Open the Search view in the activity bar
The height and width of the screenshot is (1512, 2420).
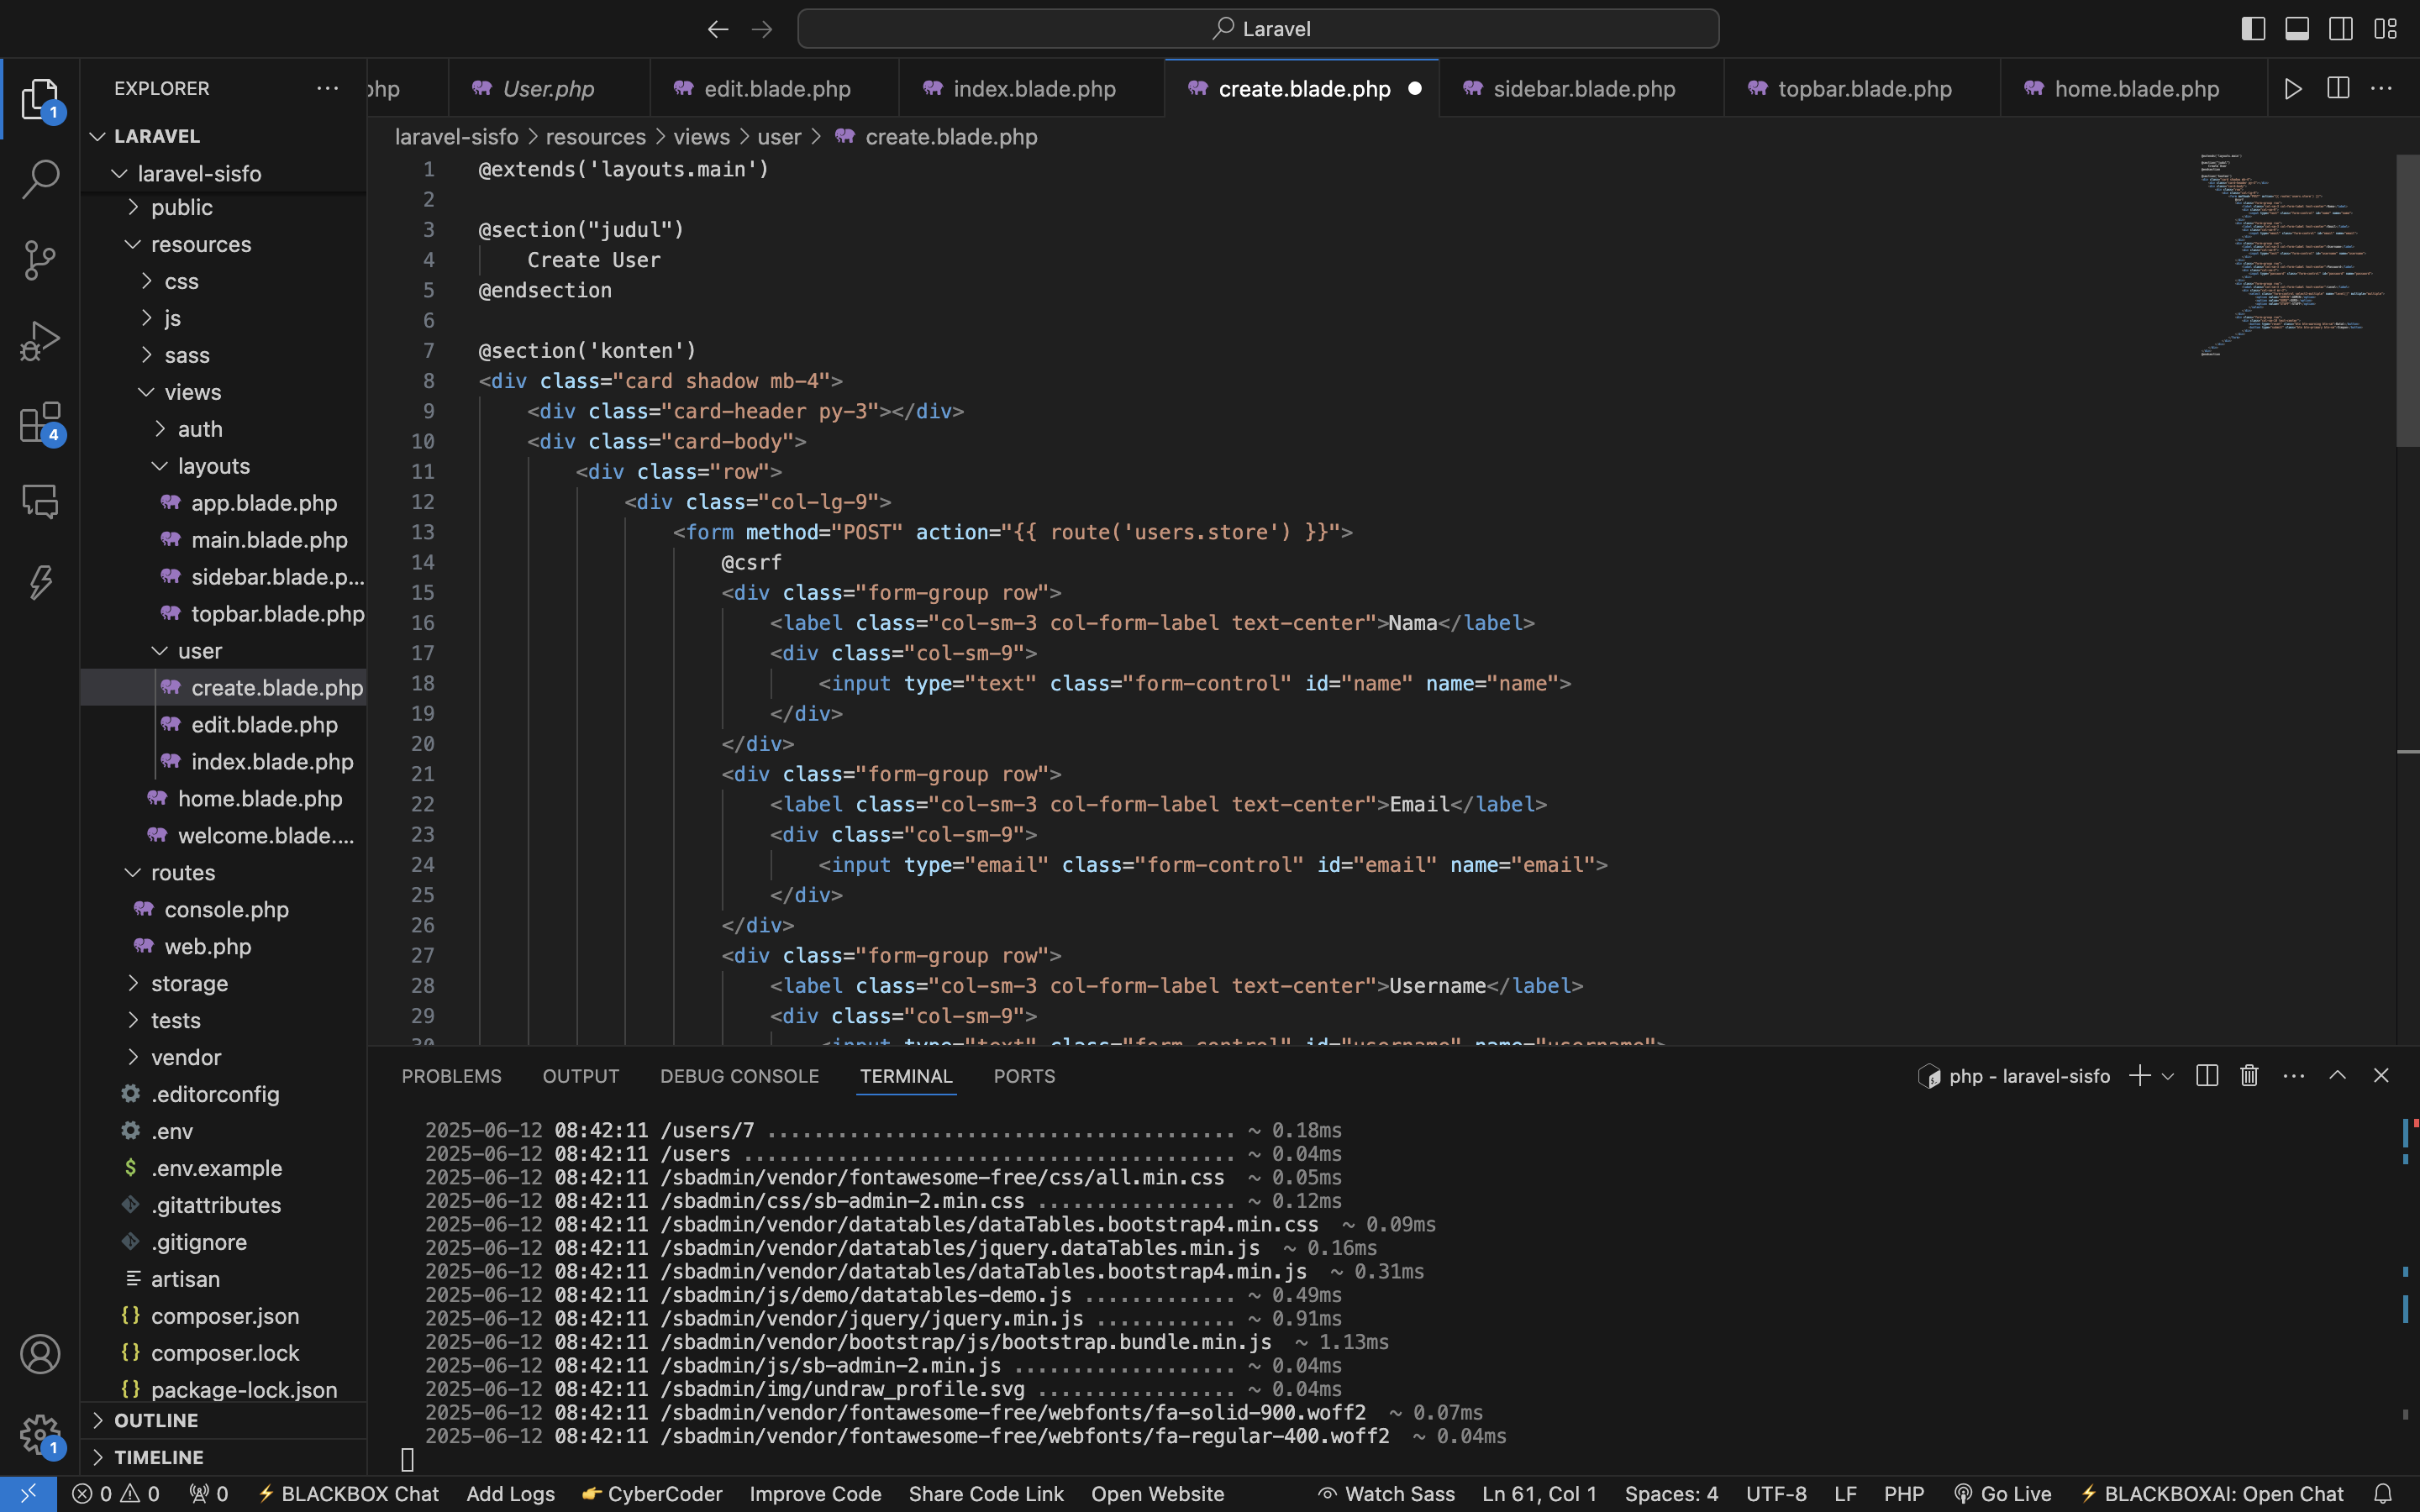pos(40,180)
